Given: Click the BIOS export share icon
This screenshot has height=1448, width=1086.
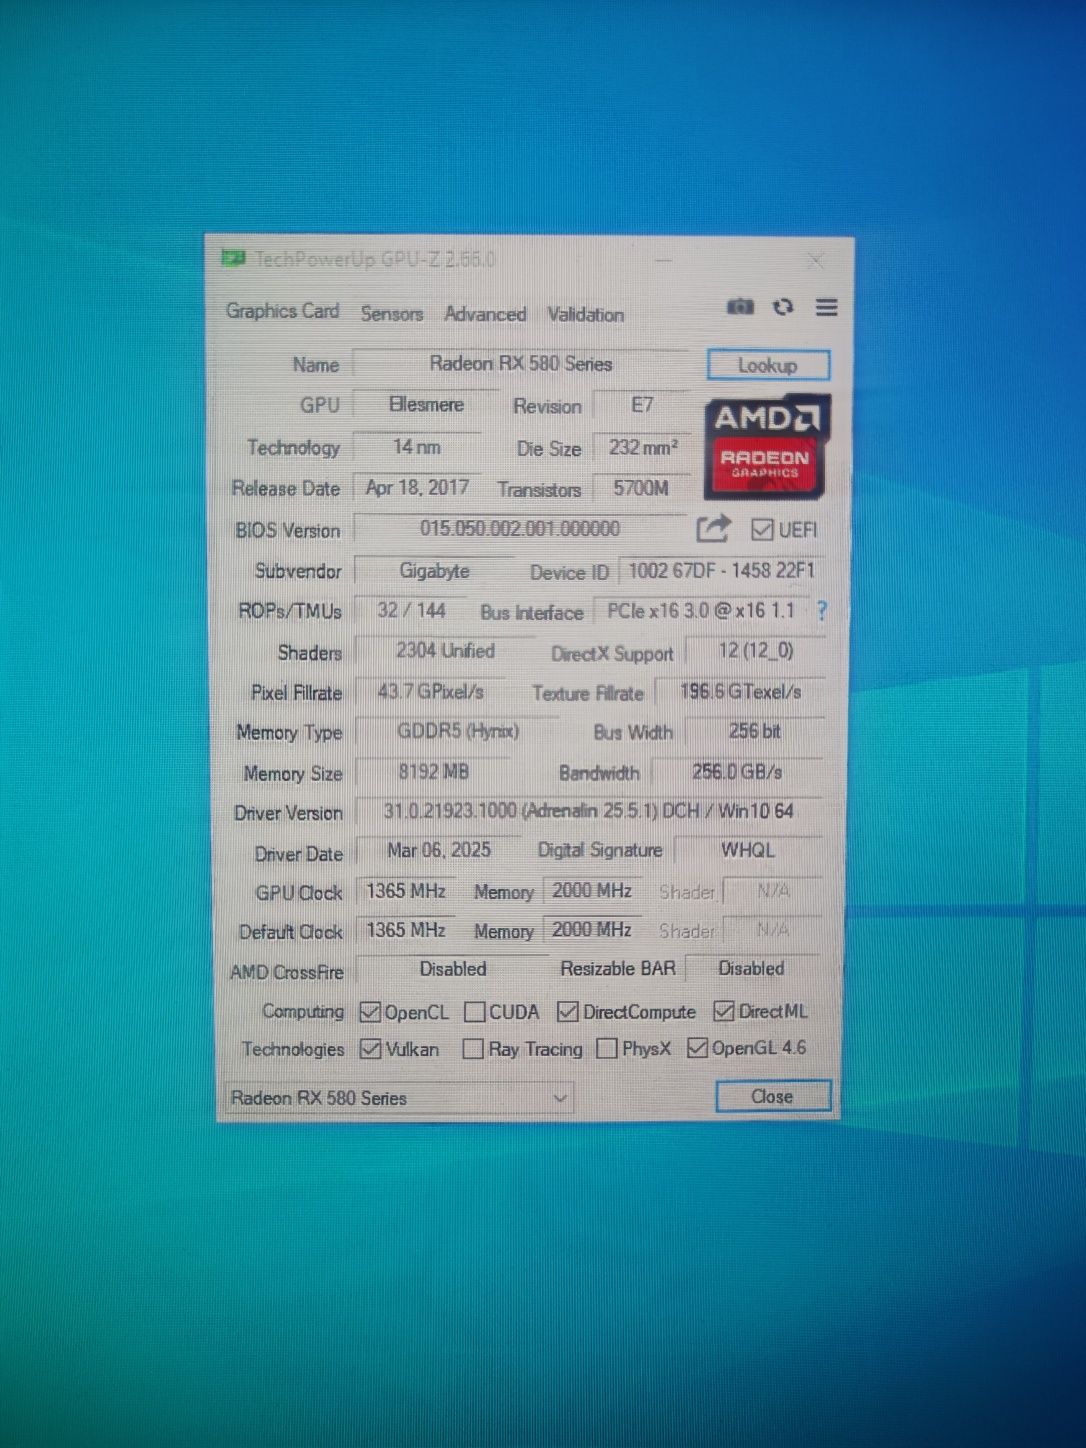Looking at the screenshot, I should pyautogui.click(x=712, y=528).
